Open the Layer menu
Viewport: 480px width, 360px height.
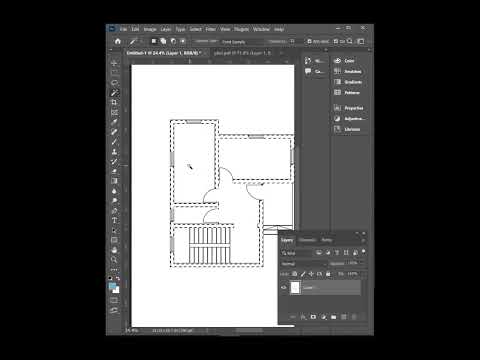click(166, 29)
